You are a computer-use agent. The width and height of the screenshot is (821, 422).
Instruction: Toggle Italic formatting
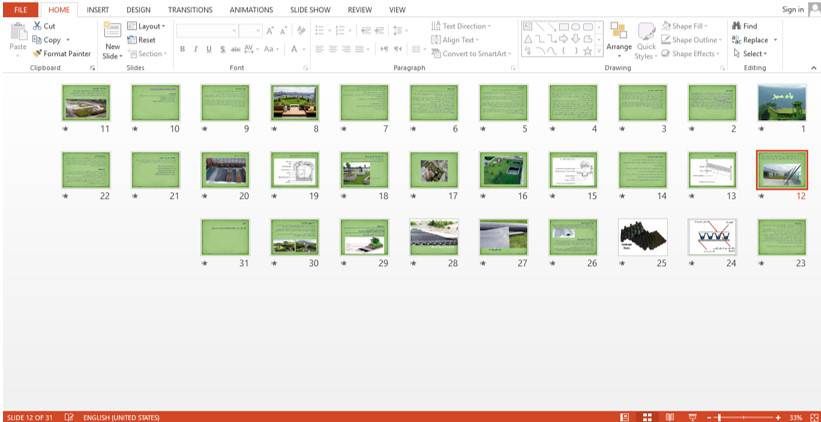pos(195,49)
